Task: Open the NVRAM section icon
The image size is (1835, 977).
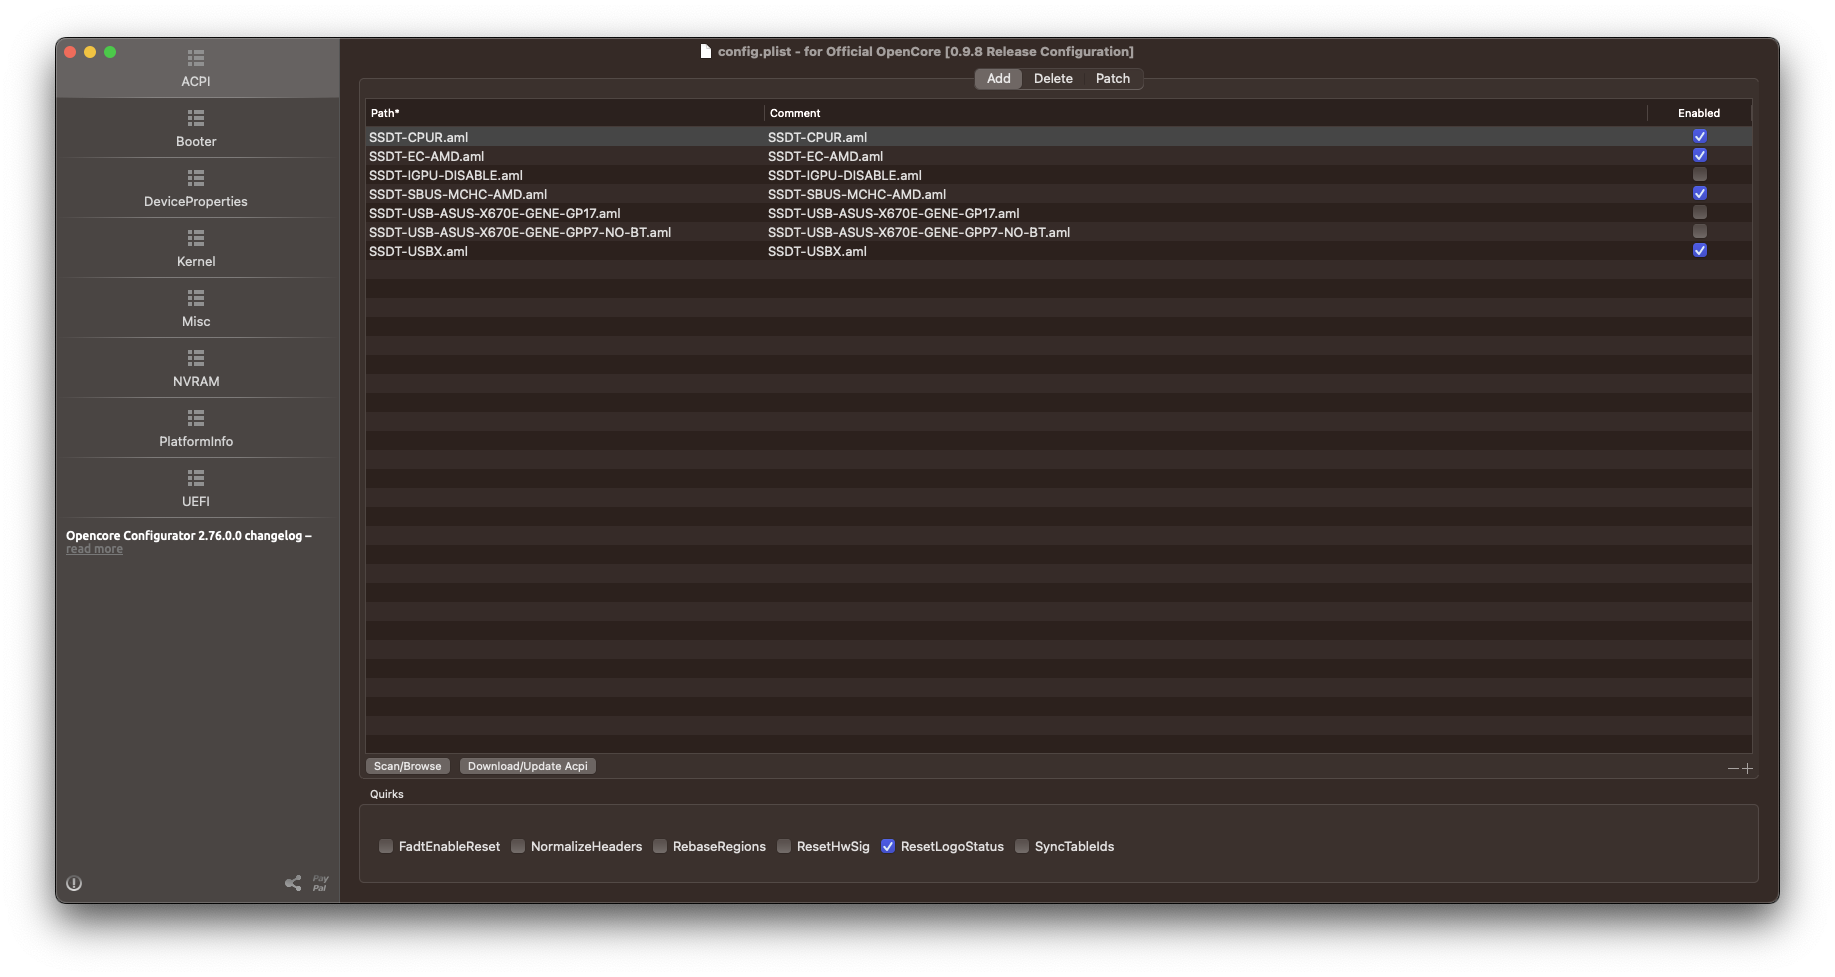Action: [x=196, y=358]
